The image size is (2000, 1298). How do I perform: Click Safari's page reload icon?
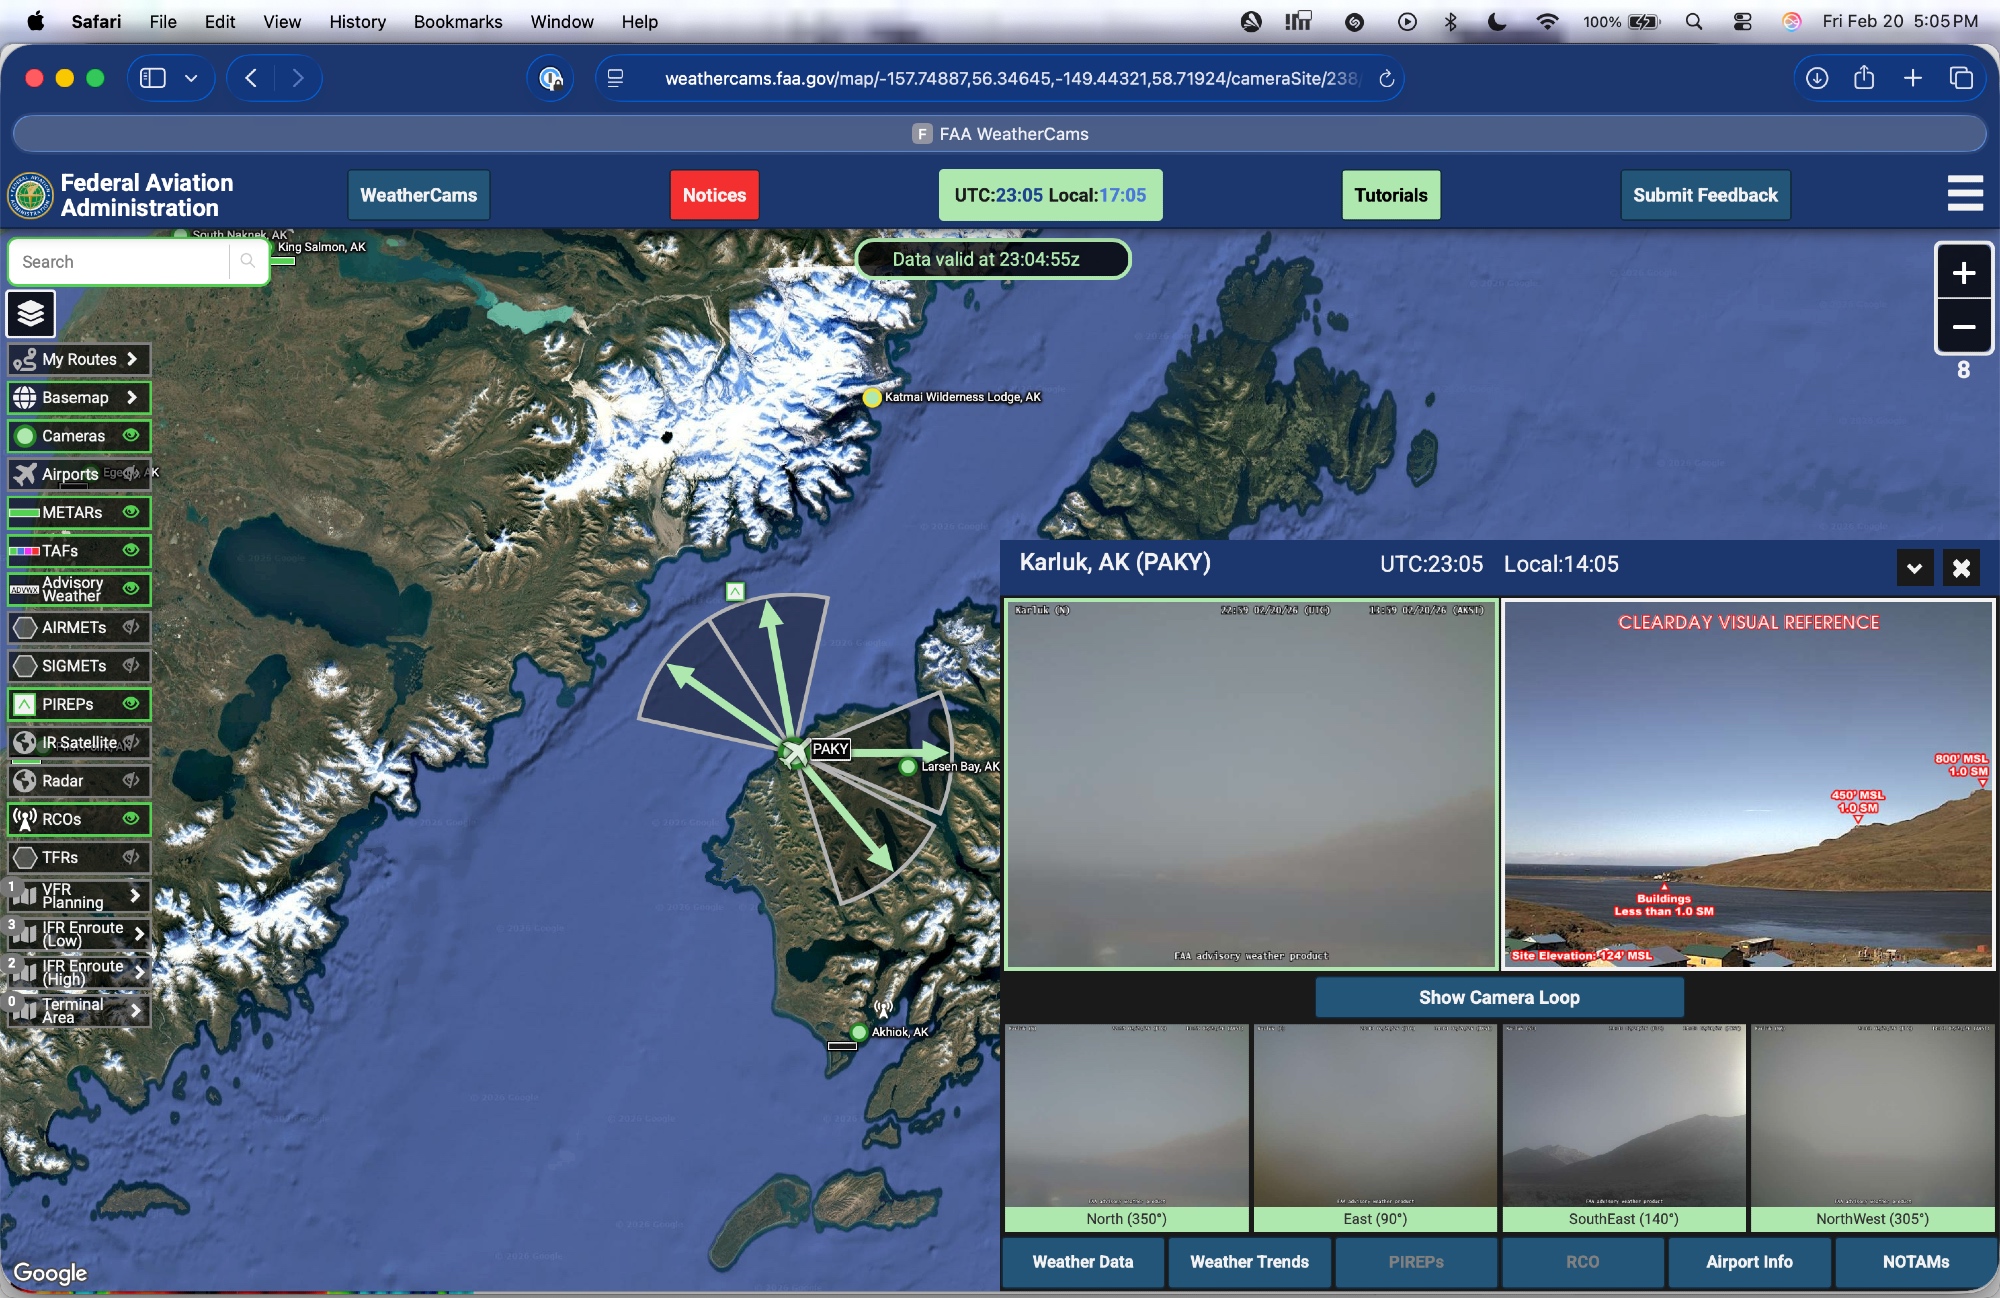(1386, 79)
